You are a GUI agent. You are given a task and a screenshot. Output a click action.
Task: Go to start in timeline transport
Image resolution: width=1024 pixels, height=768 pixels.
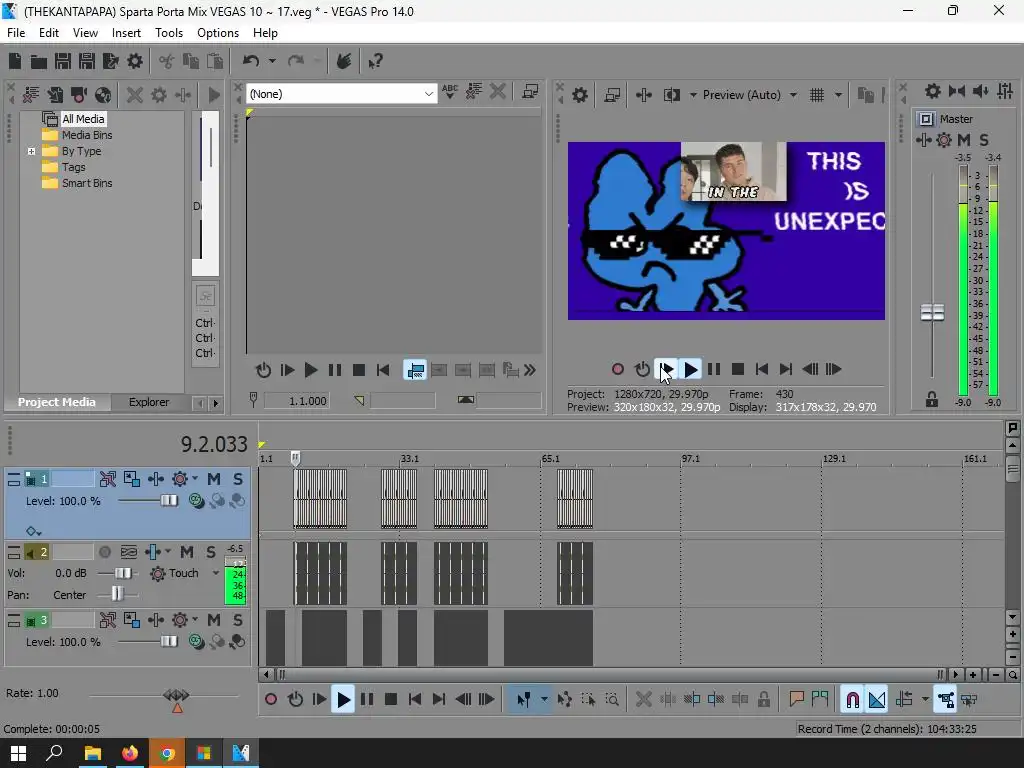pyautogui.click(x=415, y=699)
